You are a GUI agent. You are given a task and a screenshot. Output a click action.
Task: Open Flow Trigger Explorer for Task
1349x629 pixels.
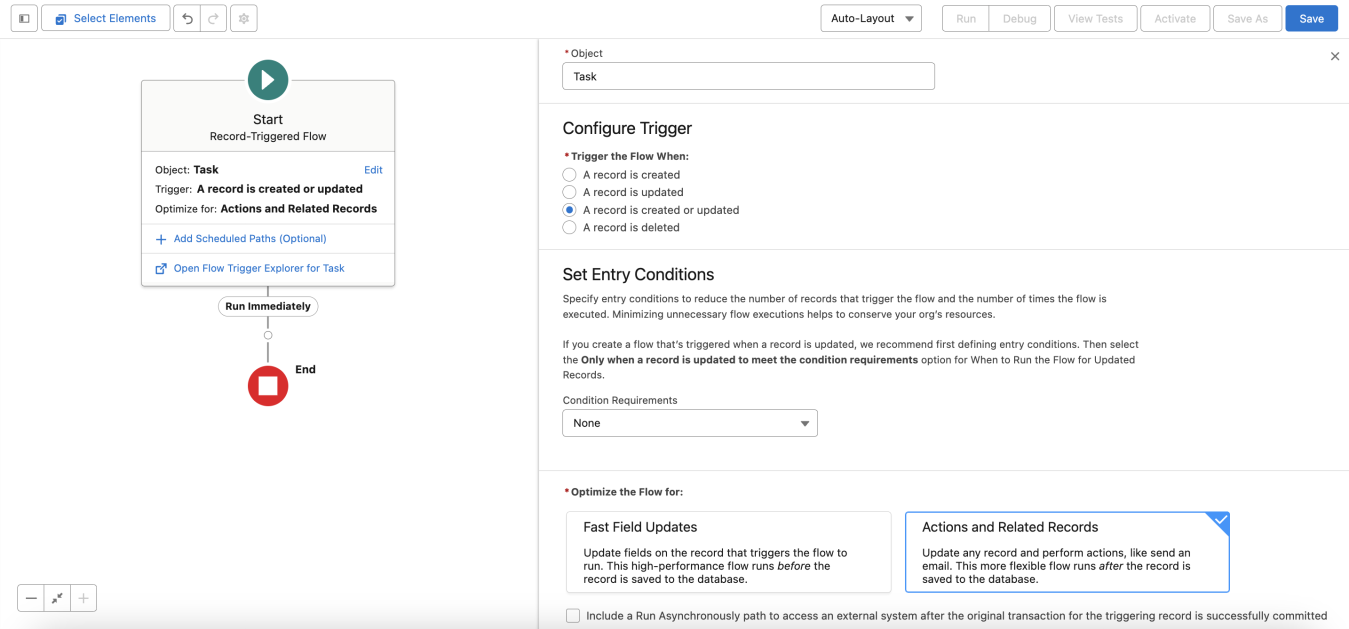(259, 268)
